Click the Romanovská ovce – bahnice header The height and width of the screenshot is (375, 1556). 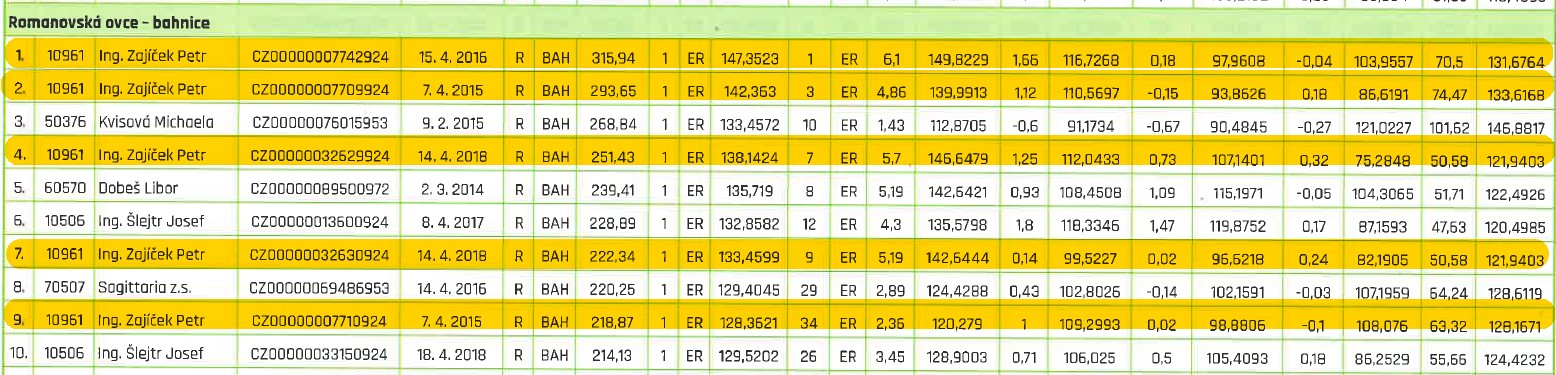click(85, 19)
